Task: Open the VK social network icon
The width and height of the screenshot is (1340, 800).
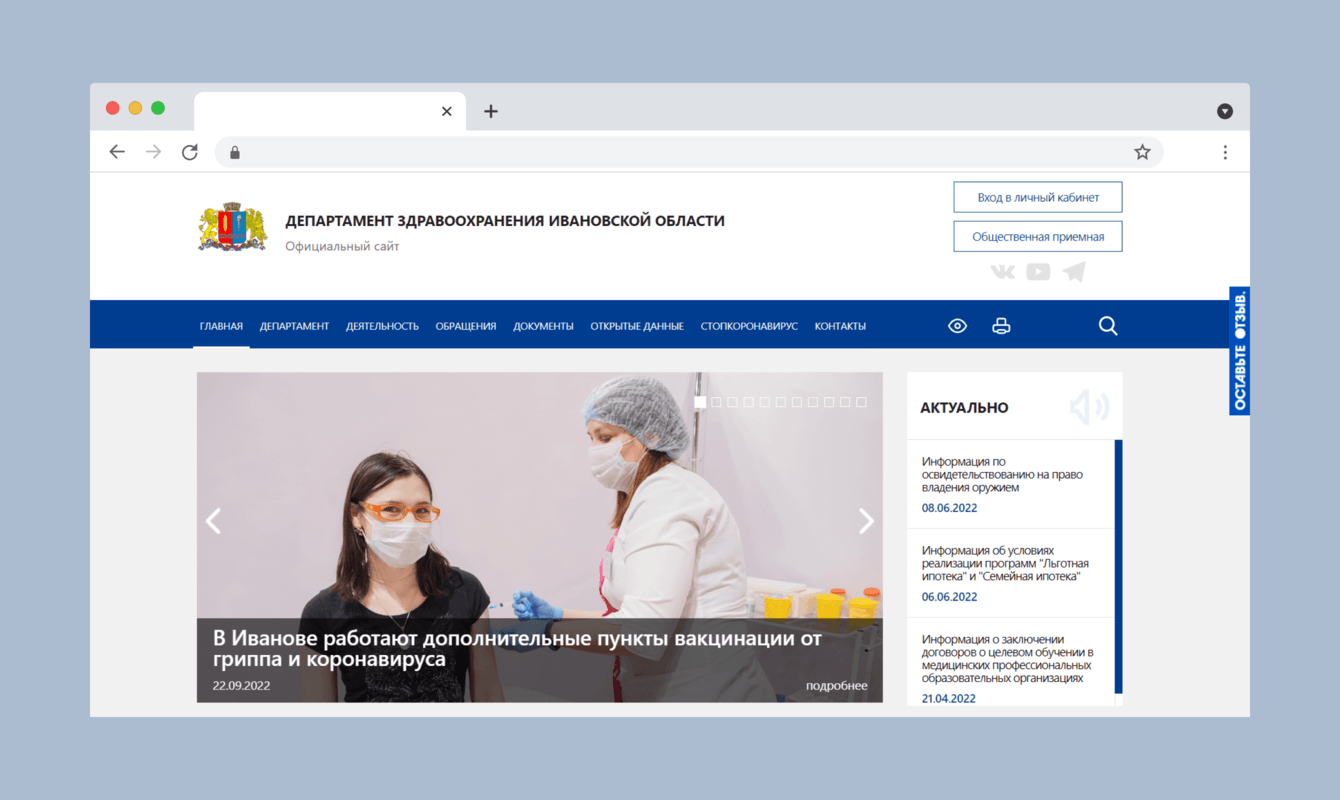Action: [x=1002, y=271]
